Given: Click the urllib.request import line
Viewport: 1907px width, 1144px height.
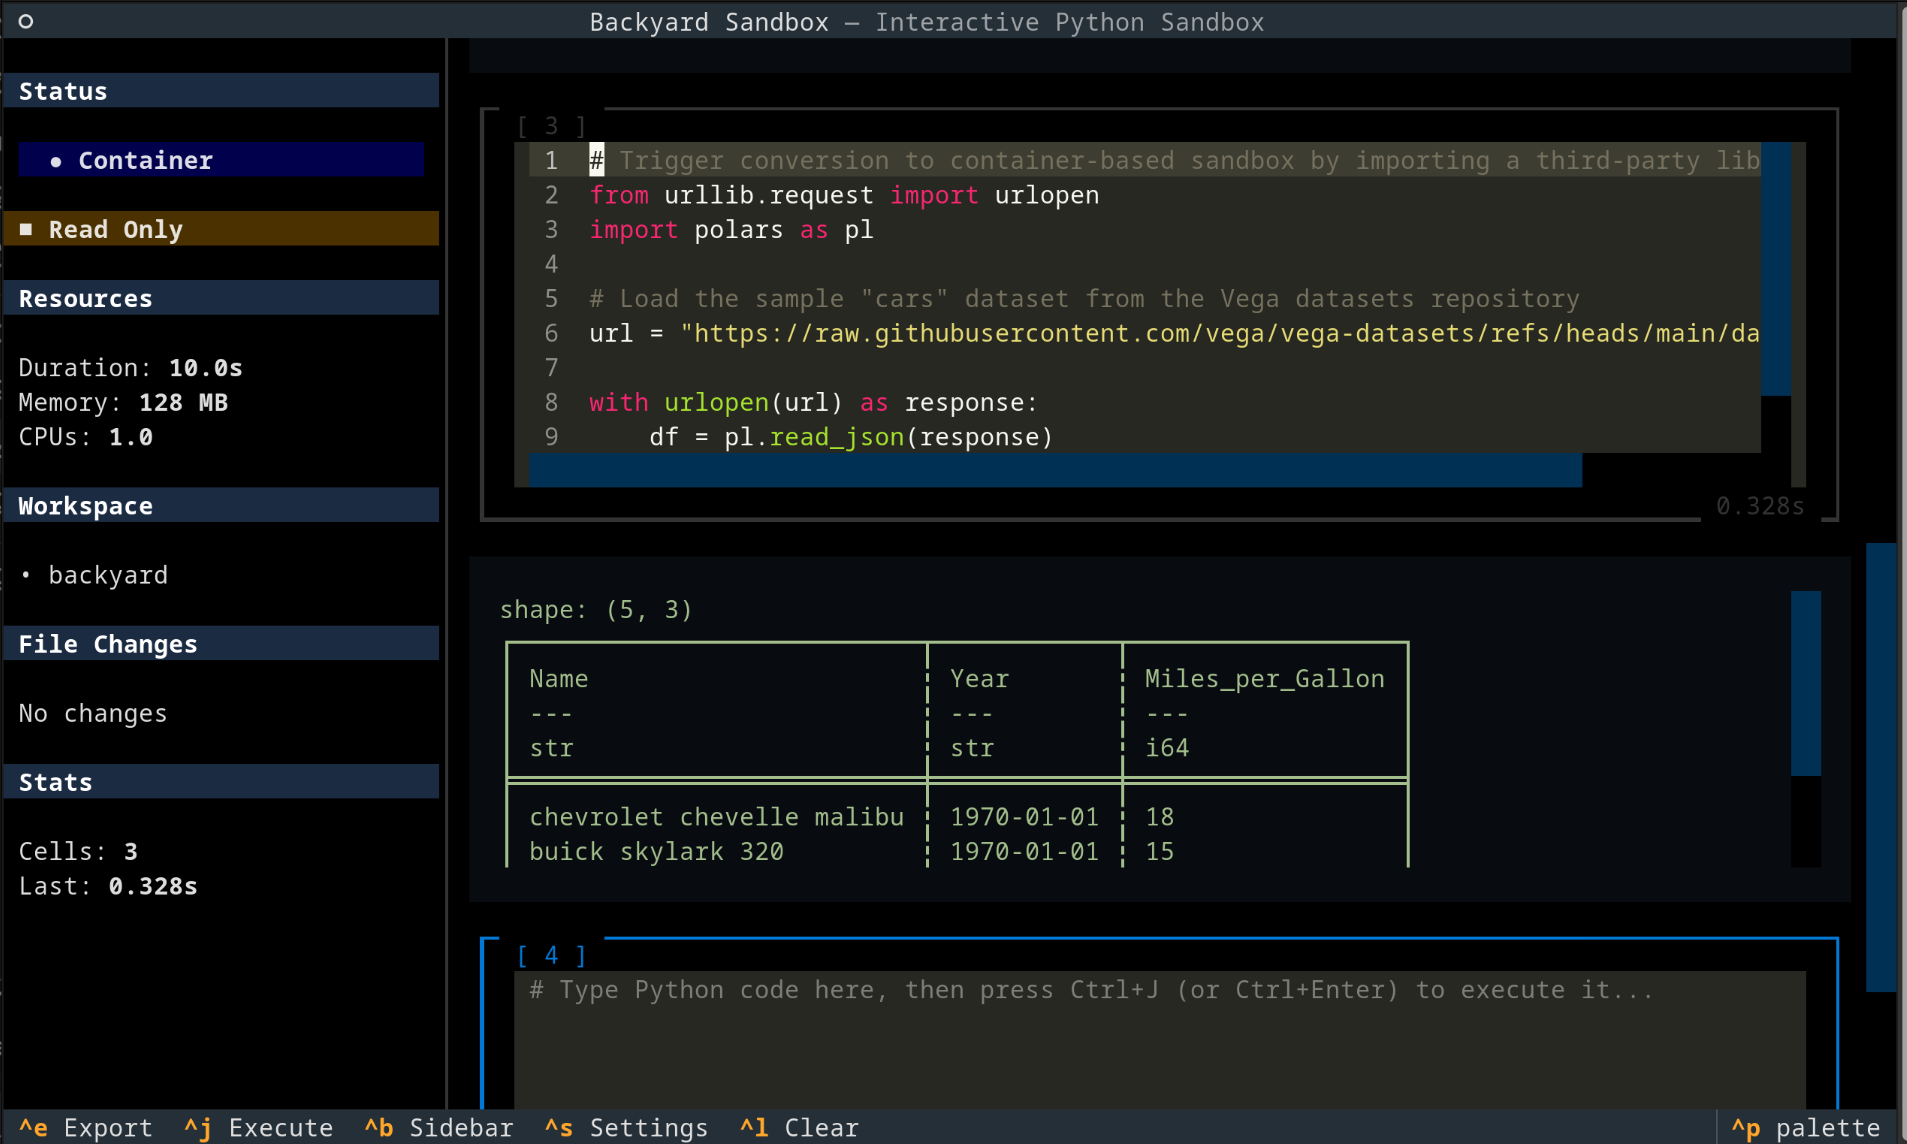Looking at the screenshot, I should click(x=844, y=195).
